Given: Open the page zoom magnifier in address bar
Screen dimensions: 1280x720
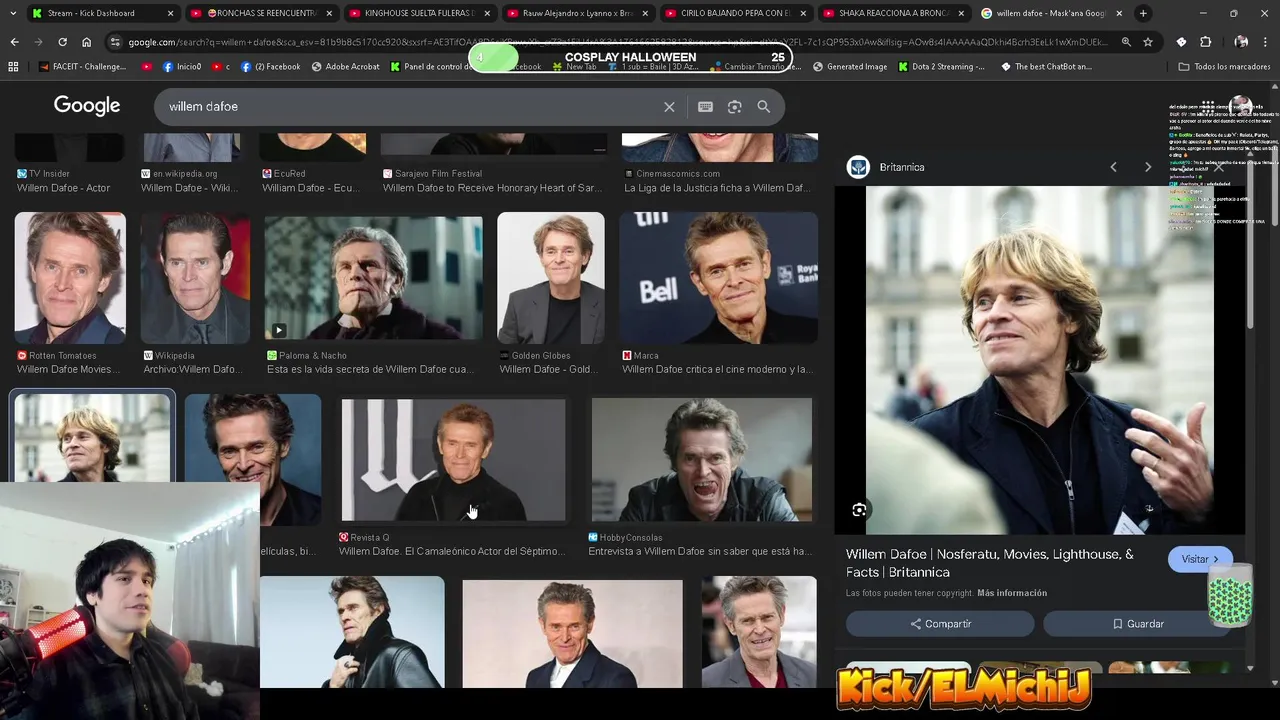Looking at the screenshot, I should pos(1126,42).
